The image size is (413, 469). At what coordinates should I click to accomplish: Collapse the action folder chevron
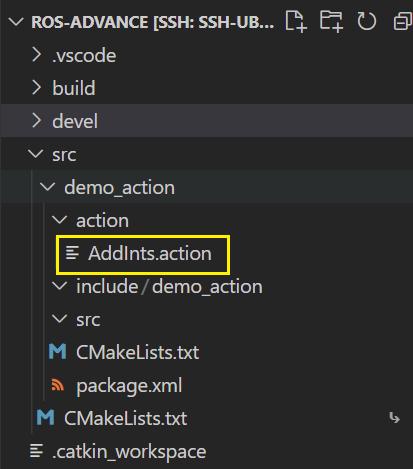[60, 220]
